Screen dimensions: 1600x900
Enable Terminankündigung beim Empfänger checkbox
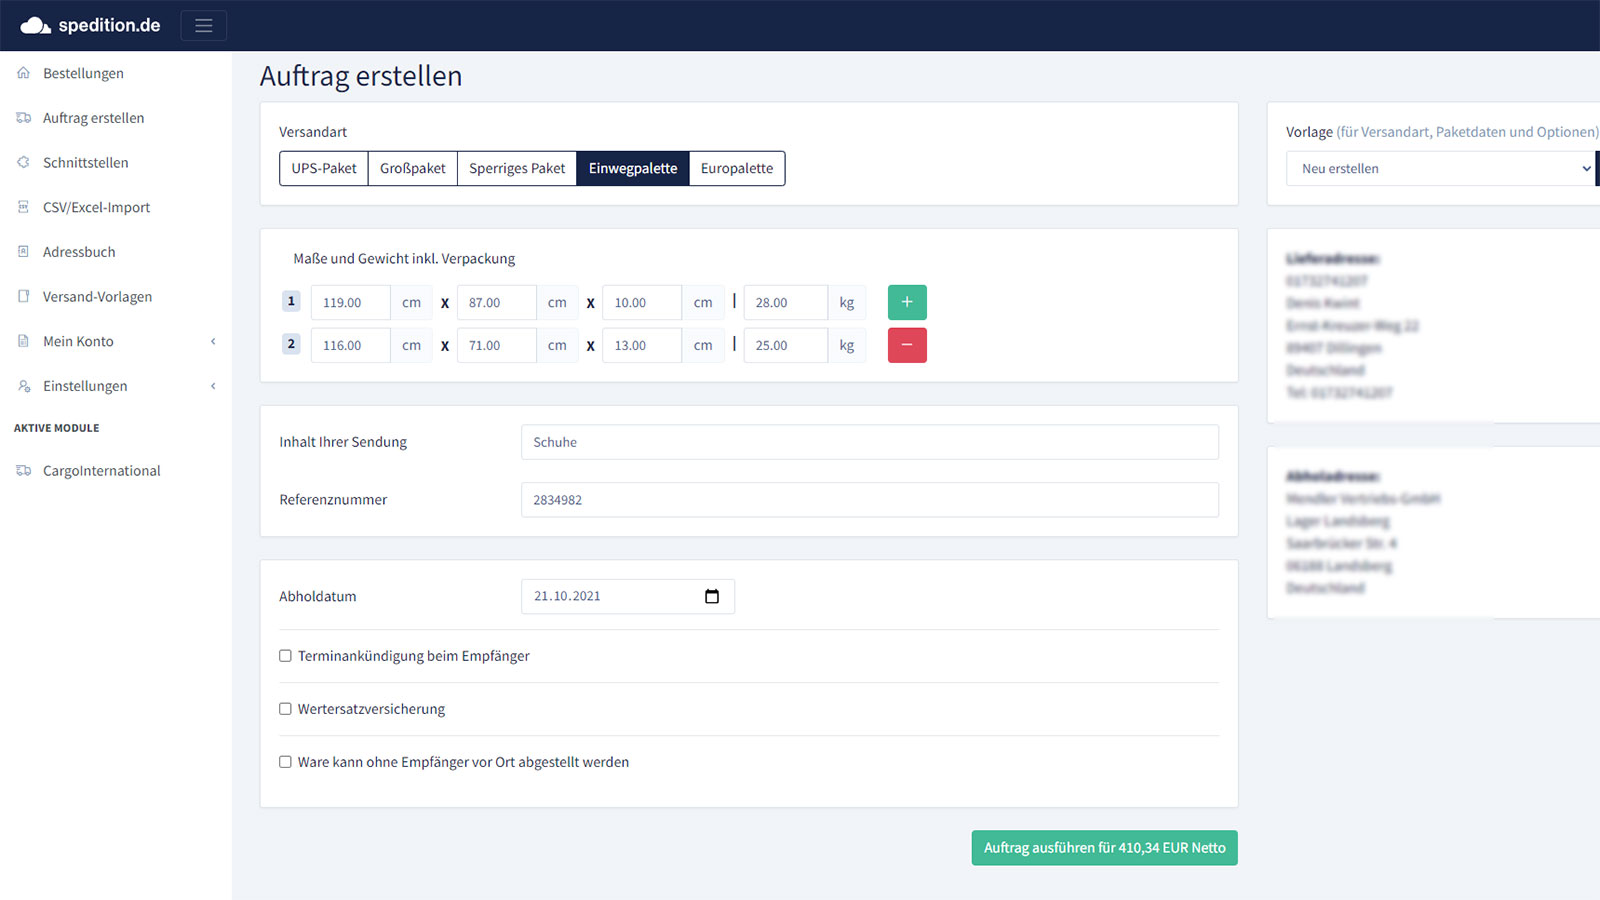click(285, 656)
